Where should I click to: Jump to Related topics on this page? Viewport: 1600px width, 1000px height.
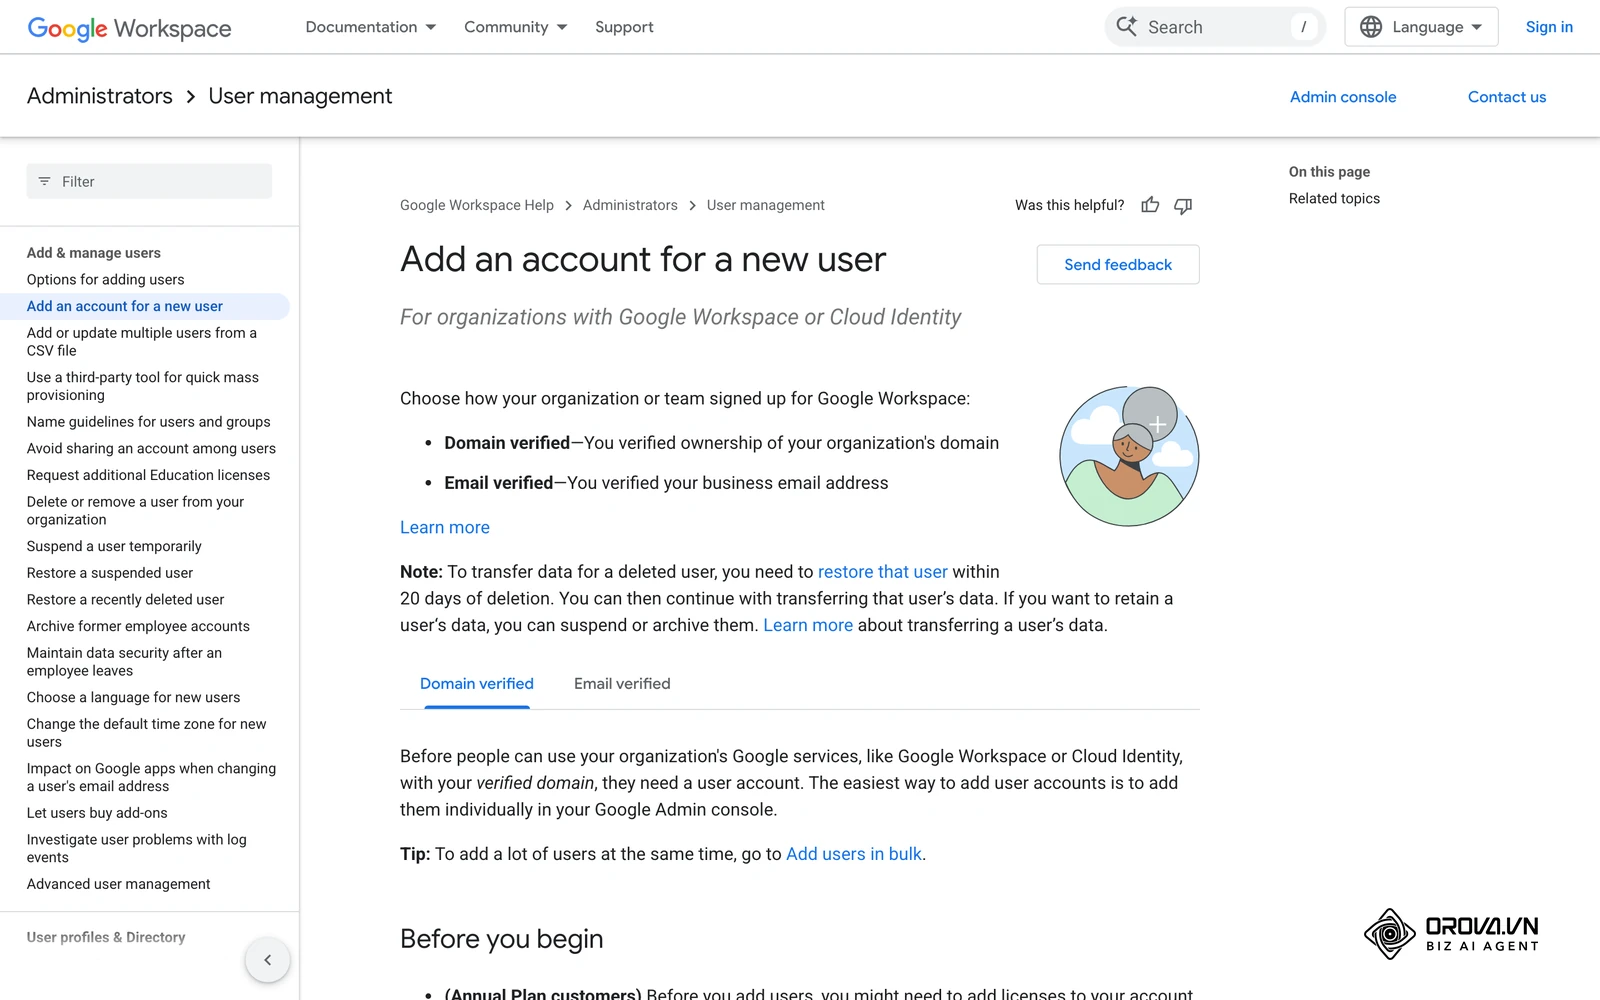[1334, 199]
